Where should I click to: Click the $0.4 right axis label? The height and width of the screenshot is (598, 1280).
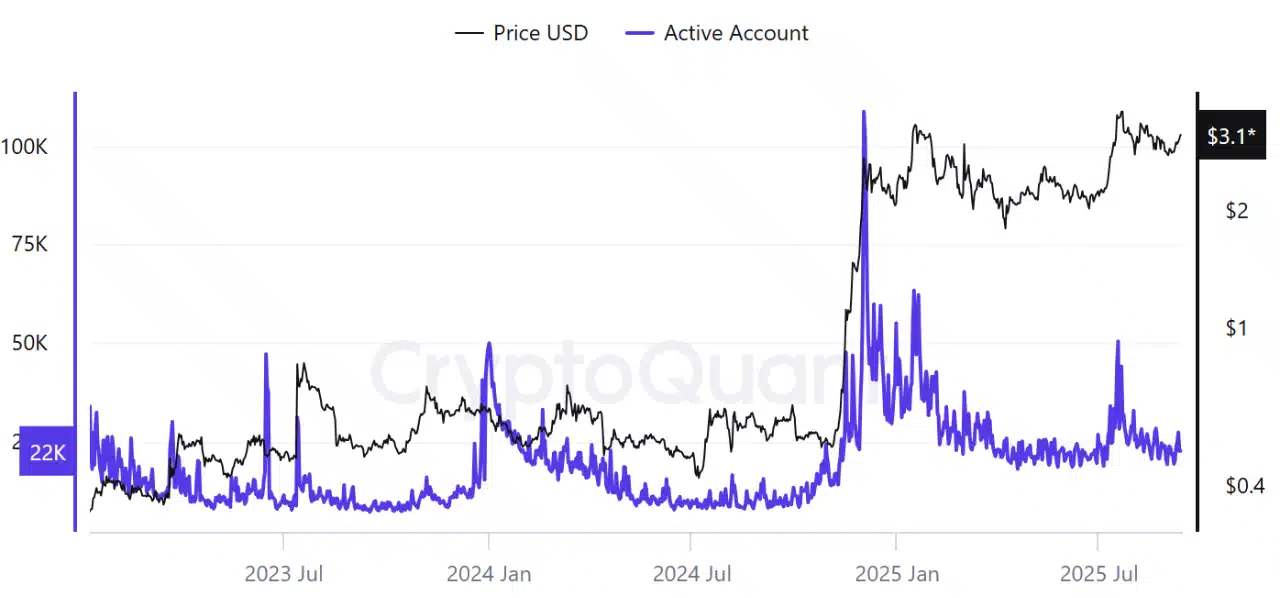pos(1243,486)
